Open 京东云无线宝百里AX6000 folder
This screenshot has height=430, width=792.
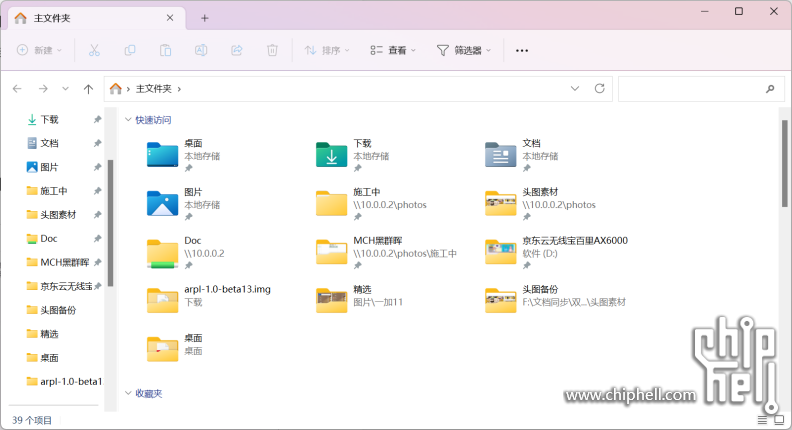(501, 252)
